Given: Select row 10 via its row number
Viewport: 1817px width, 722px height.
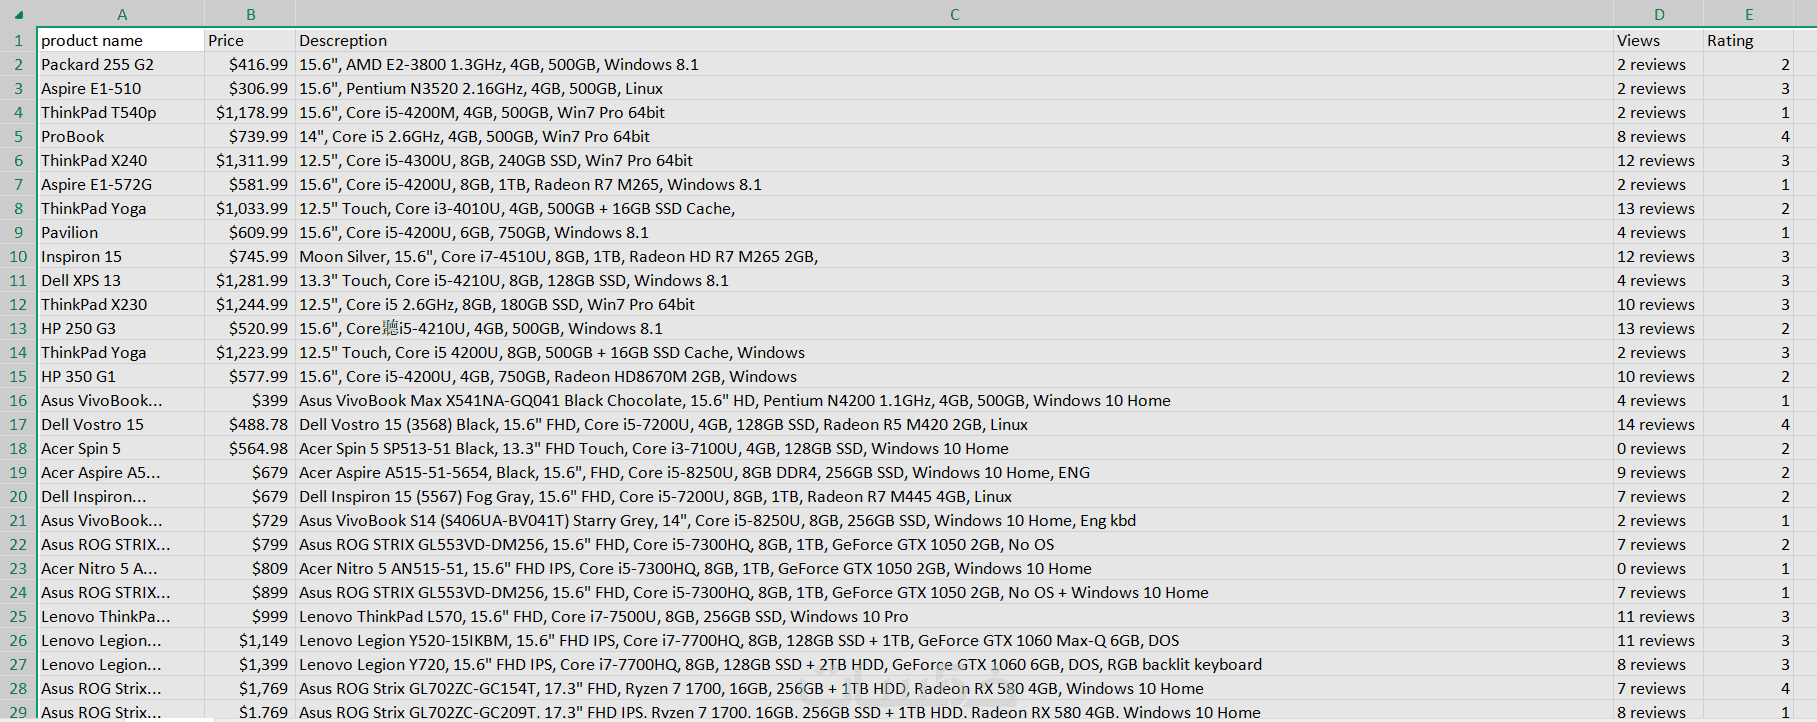Looking at the screenshot, I should (x=18, y=256).
